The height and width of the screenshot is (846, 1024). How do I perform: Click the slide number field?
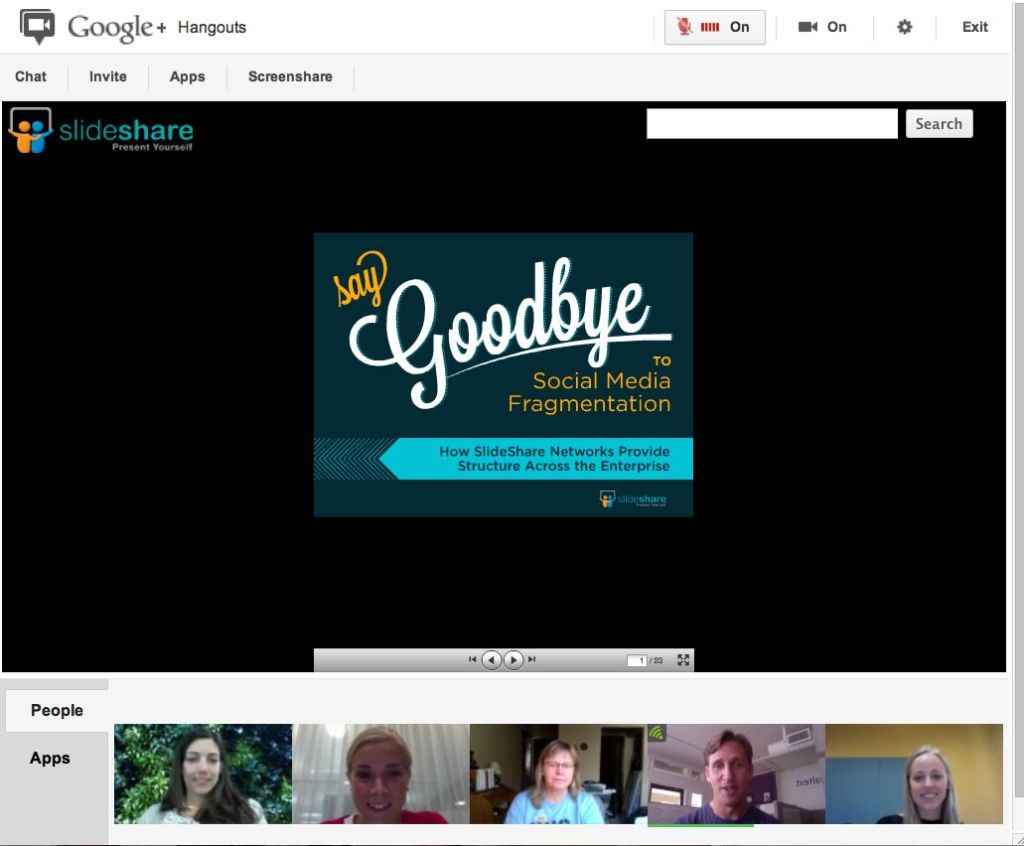(x=637, y=660)
